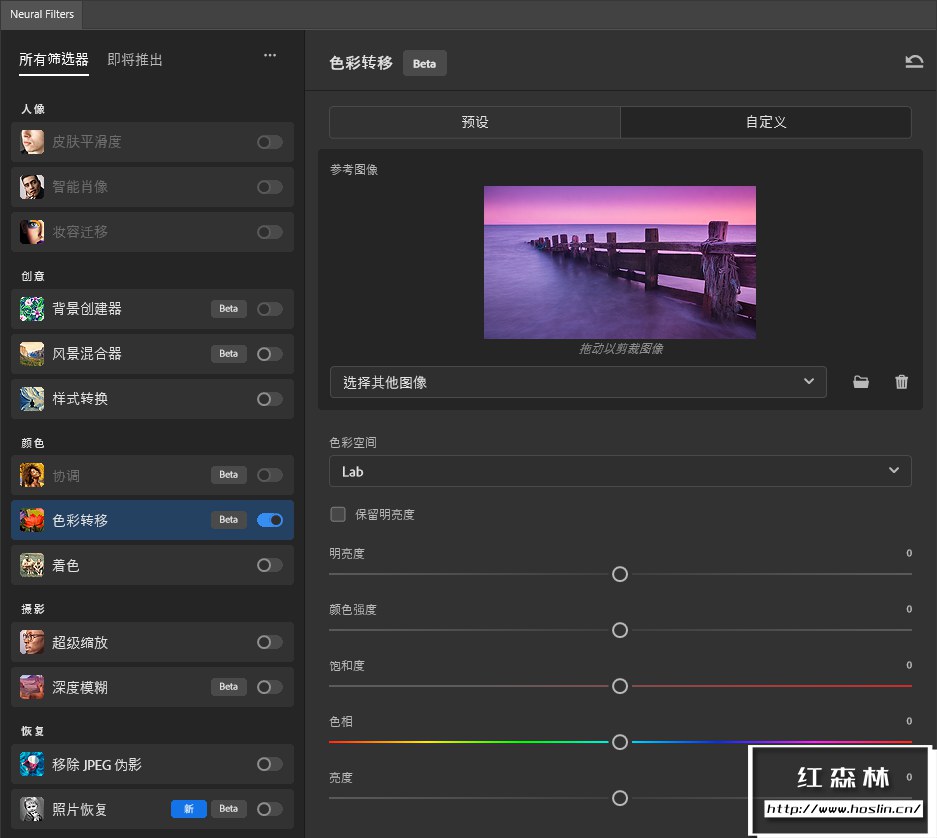The image size is (937, 838).
Task: Choose the 着色 filter icon
Action: pos(32,565)
